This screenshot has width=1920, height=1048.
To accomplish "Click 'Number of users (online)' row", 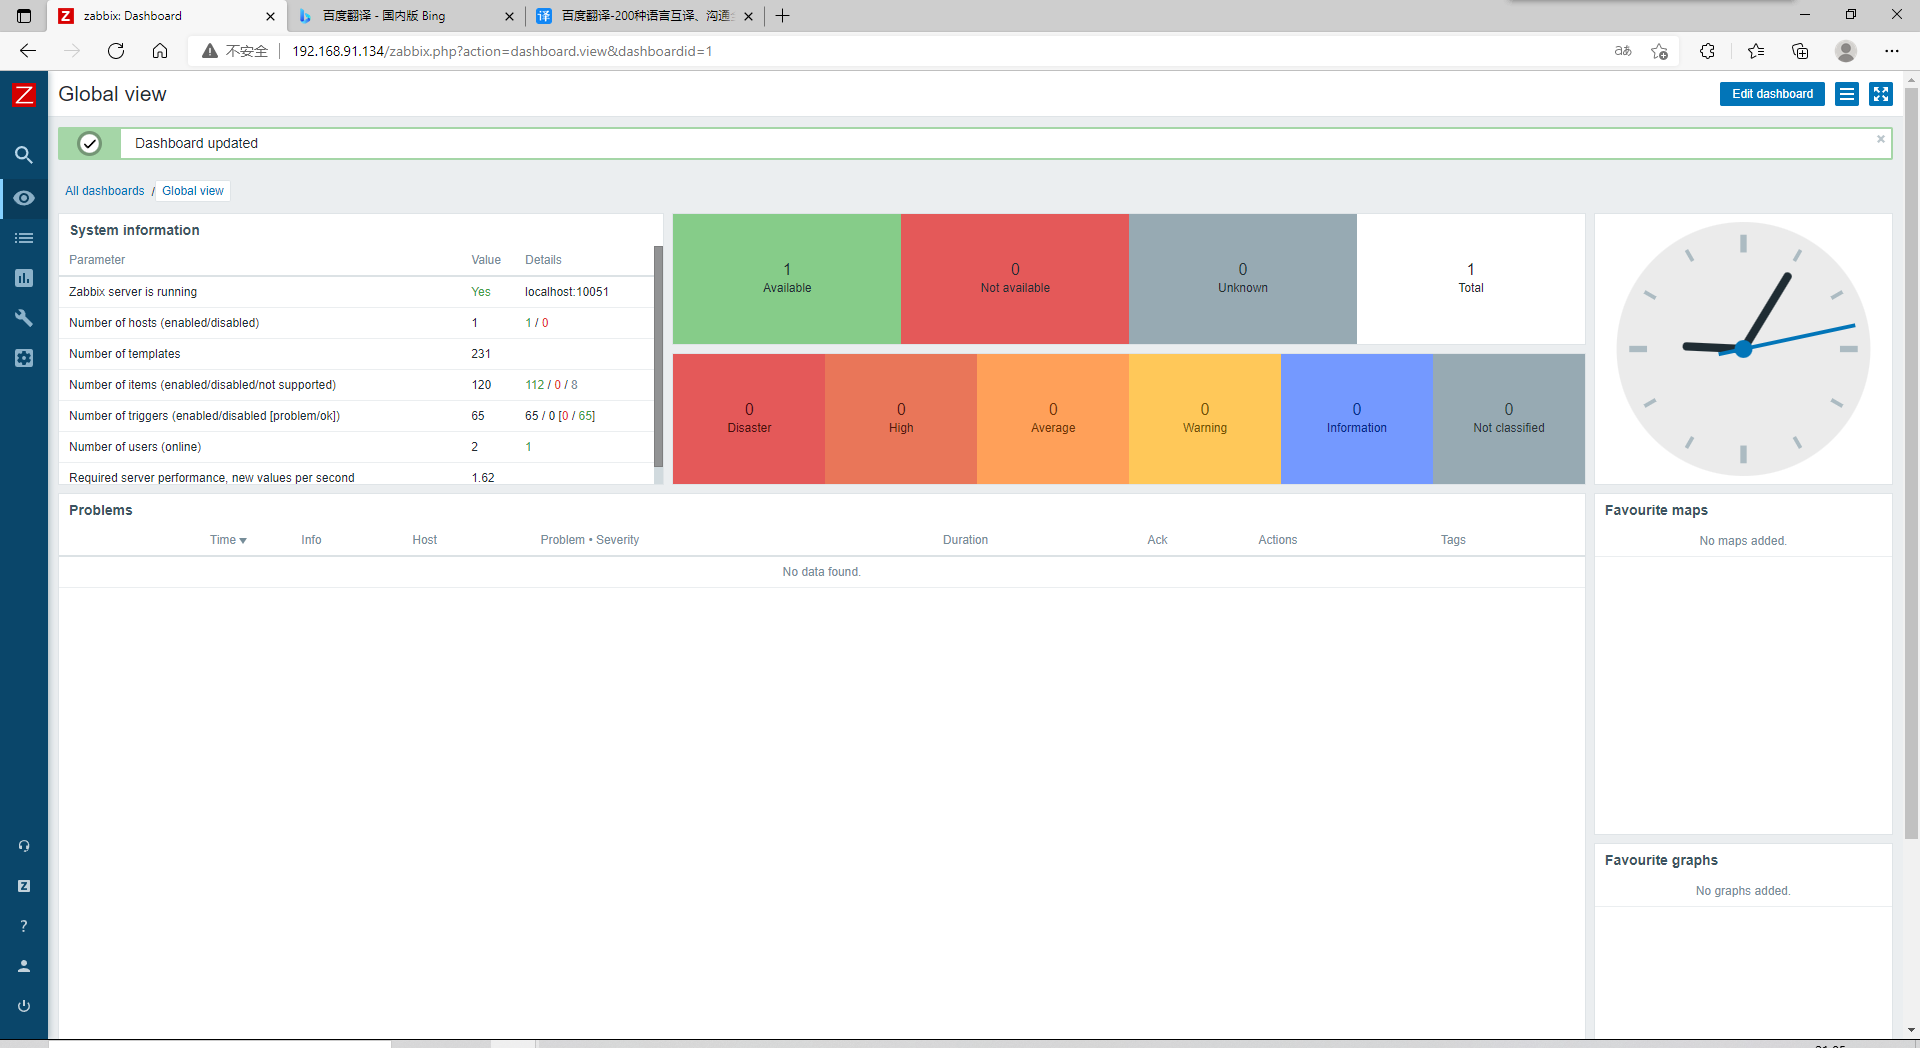I will point(356,447).
